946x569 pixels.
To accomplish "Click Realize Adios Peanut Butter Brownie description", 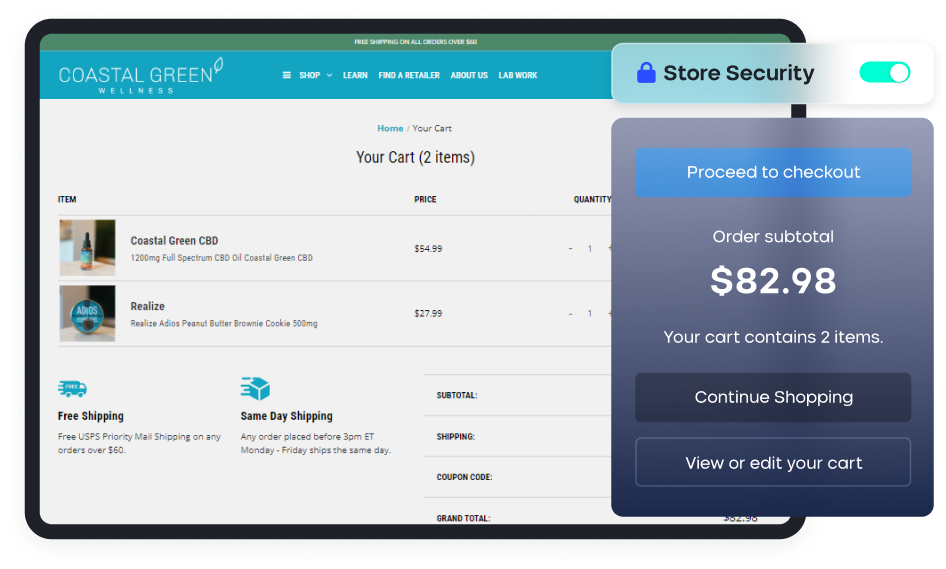I will pyautogui.click(x=224, y=323).
